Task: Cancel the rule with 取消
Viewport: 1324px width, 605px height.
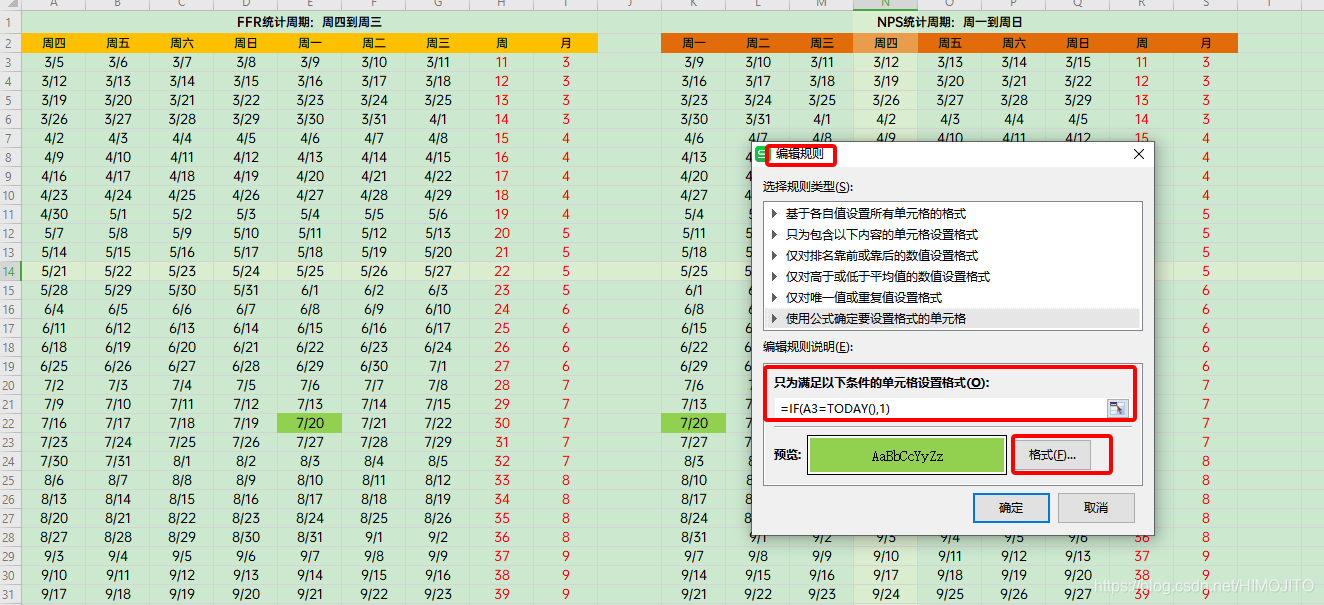Action: click(1096, 507)
